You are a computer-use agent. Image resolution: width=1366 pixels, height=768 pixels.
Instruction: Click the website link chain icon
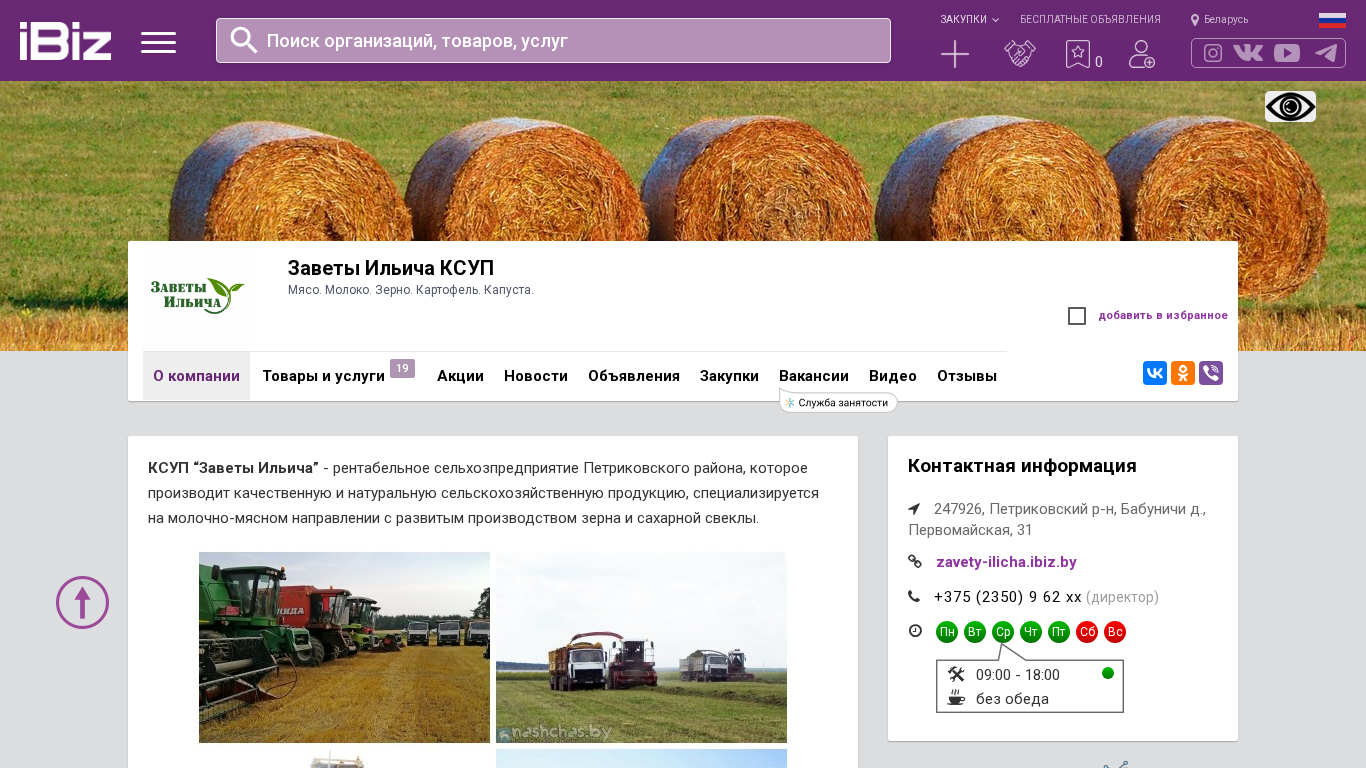tap(915, 562)
